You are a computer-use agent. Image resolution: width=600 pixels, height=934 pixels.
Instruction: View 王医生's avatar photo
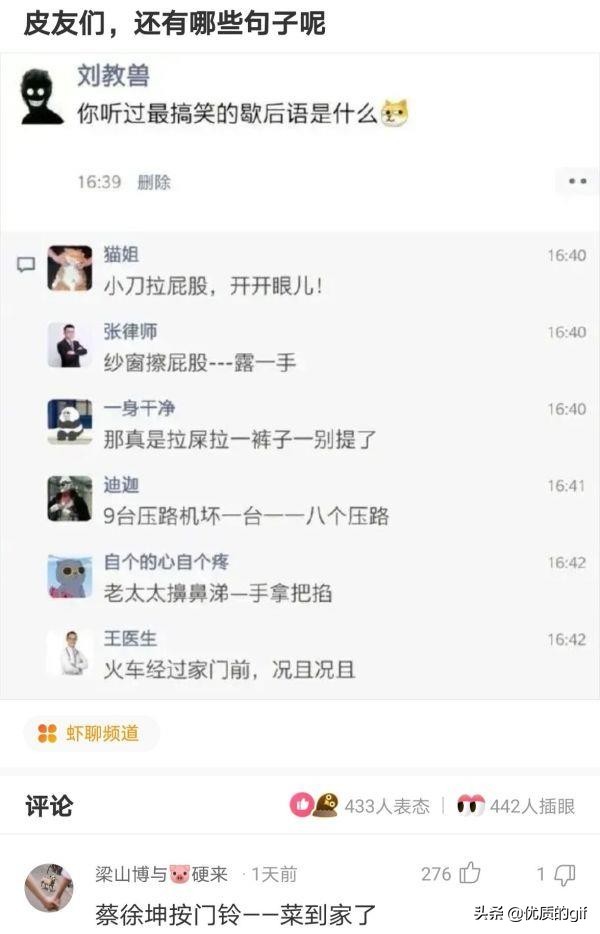coord(70,652)
